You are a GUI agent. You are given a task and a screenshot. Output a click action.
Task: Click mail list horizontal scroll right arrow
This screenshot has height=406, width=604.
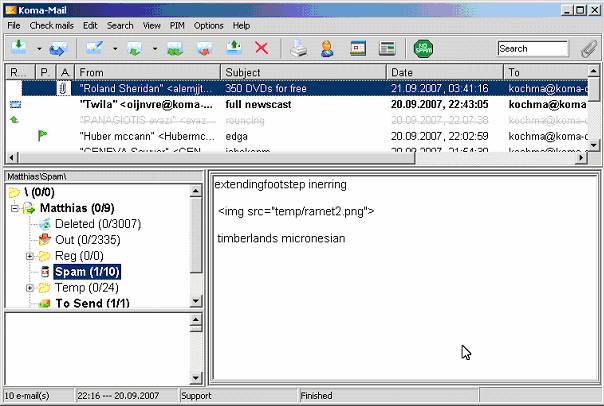[582, 158]
